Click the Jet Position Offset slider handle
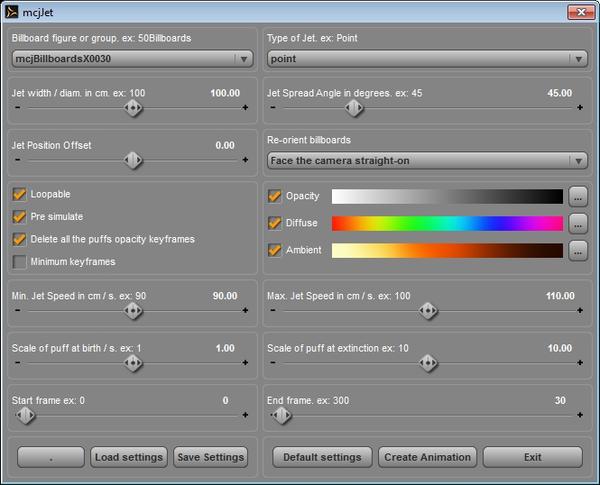 point(133,160)
